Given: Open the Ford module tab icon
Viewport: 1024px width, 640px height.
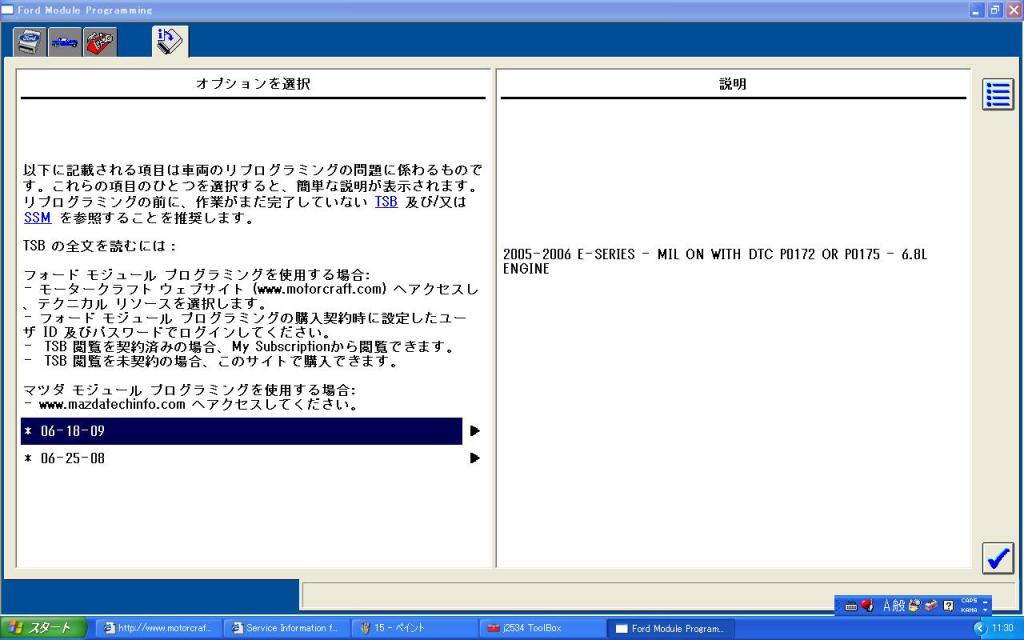Looking at the screenshot, I should click(29, 42).
